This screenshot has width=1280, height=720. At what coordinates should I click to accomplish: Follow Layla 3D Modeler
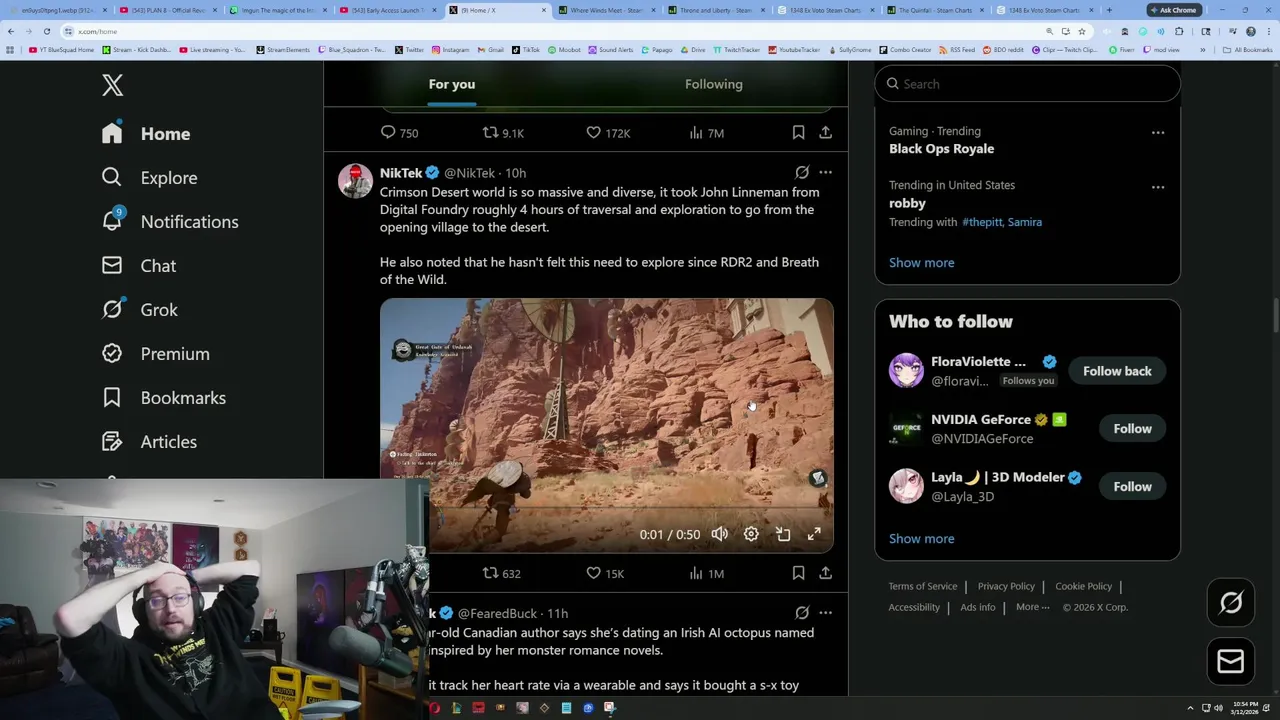point(1132,487)
